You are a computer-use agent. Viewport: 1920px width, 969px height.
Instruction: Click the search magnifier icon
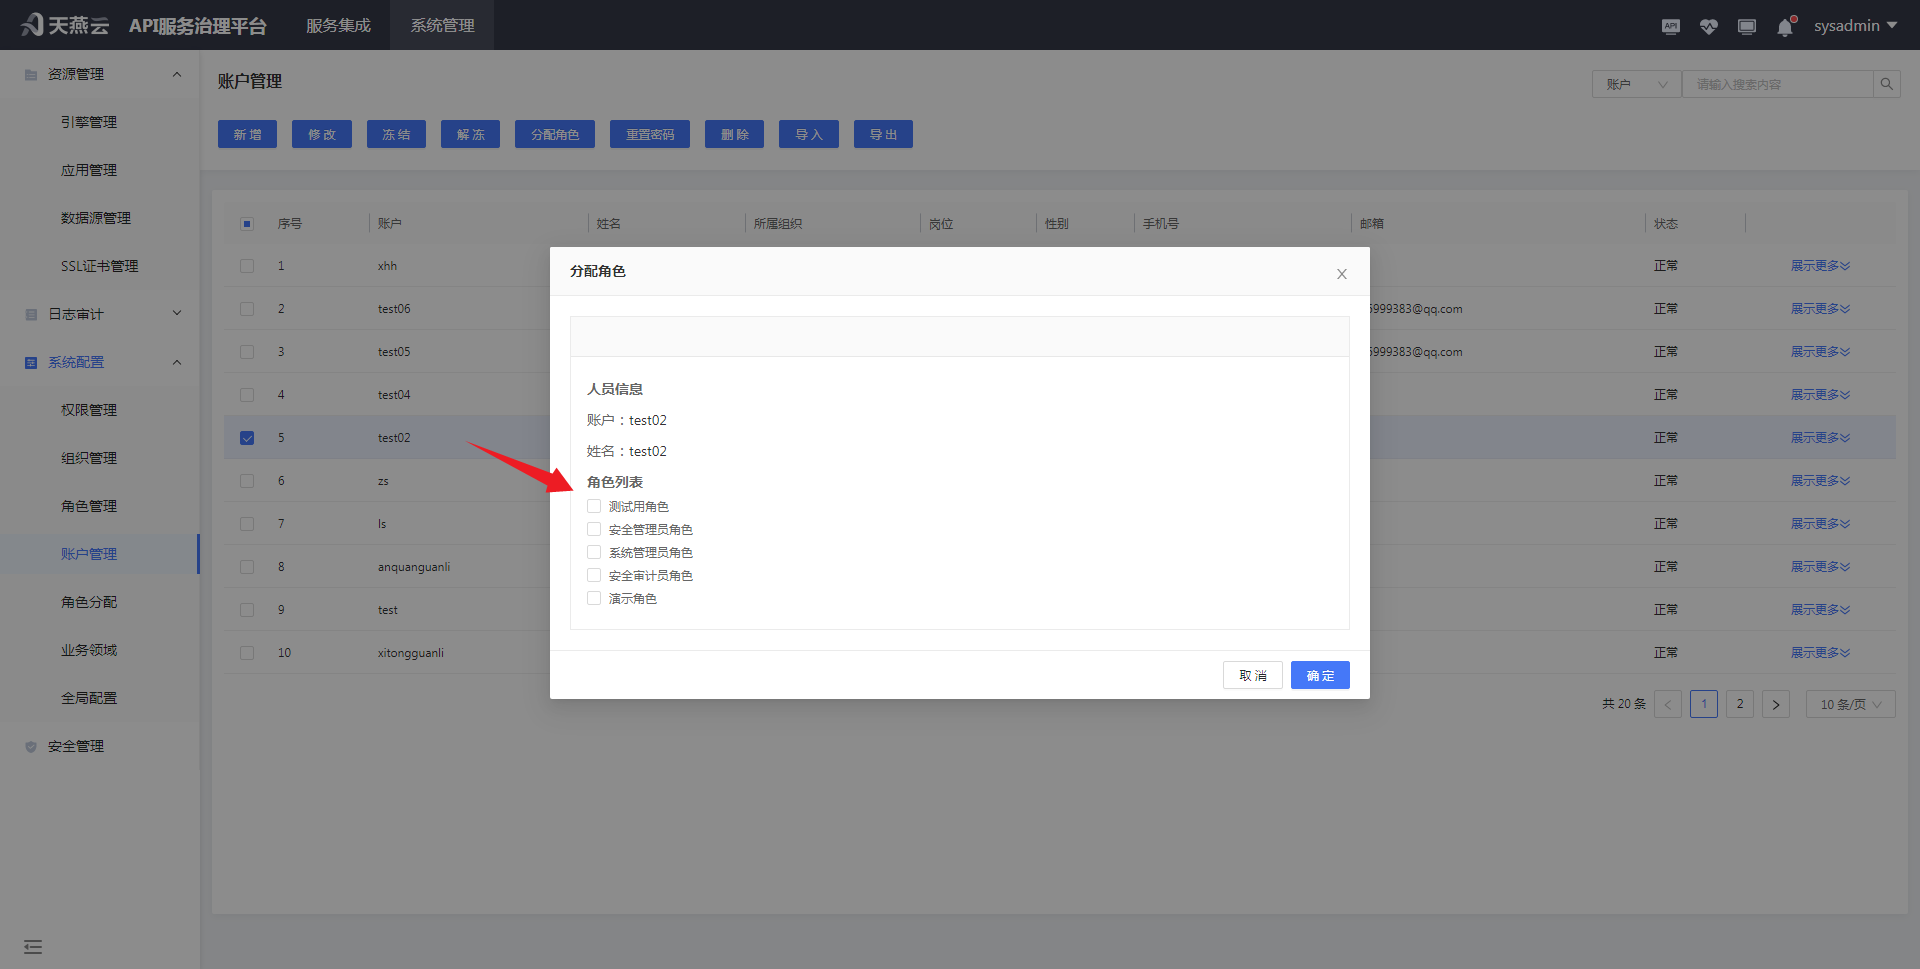[x=1886, y=84]
